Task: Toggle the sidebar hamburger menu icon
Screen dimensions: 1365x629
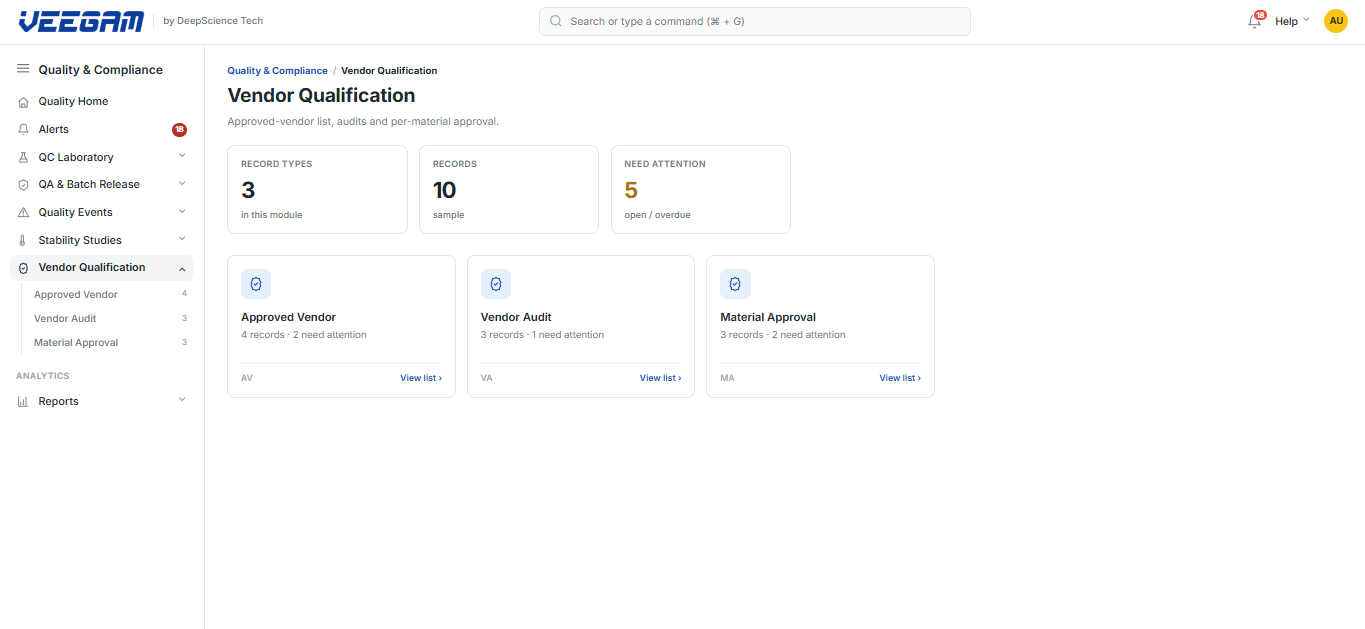Action: click(23, 69)
